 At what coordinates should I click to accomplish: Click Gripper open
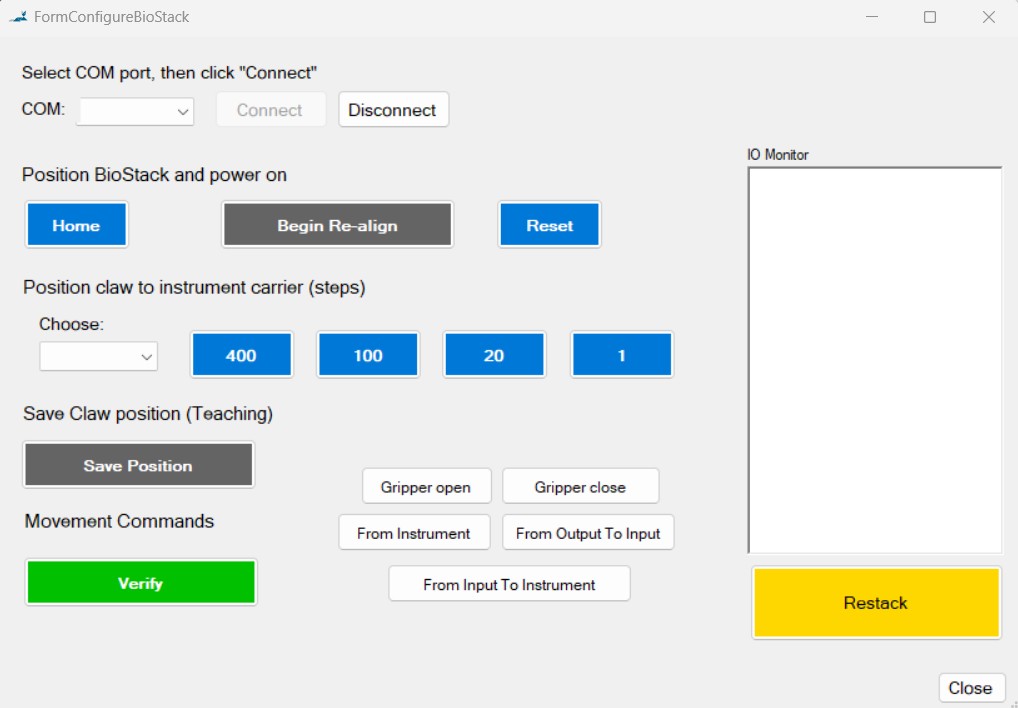coord(427,486)
